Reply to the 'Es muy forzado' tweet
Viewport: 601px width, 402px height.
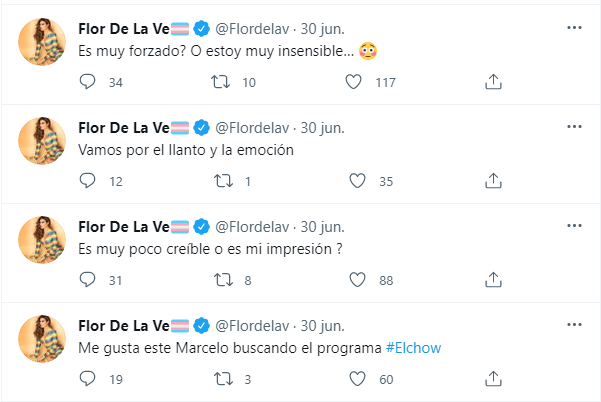pos(87,82)
